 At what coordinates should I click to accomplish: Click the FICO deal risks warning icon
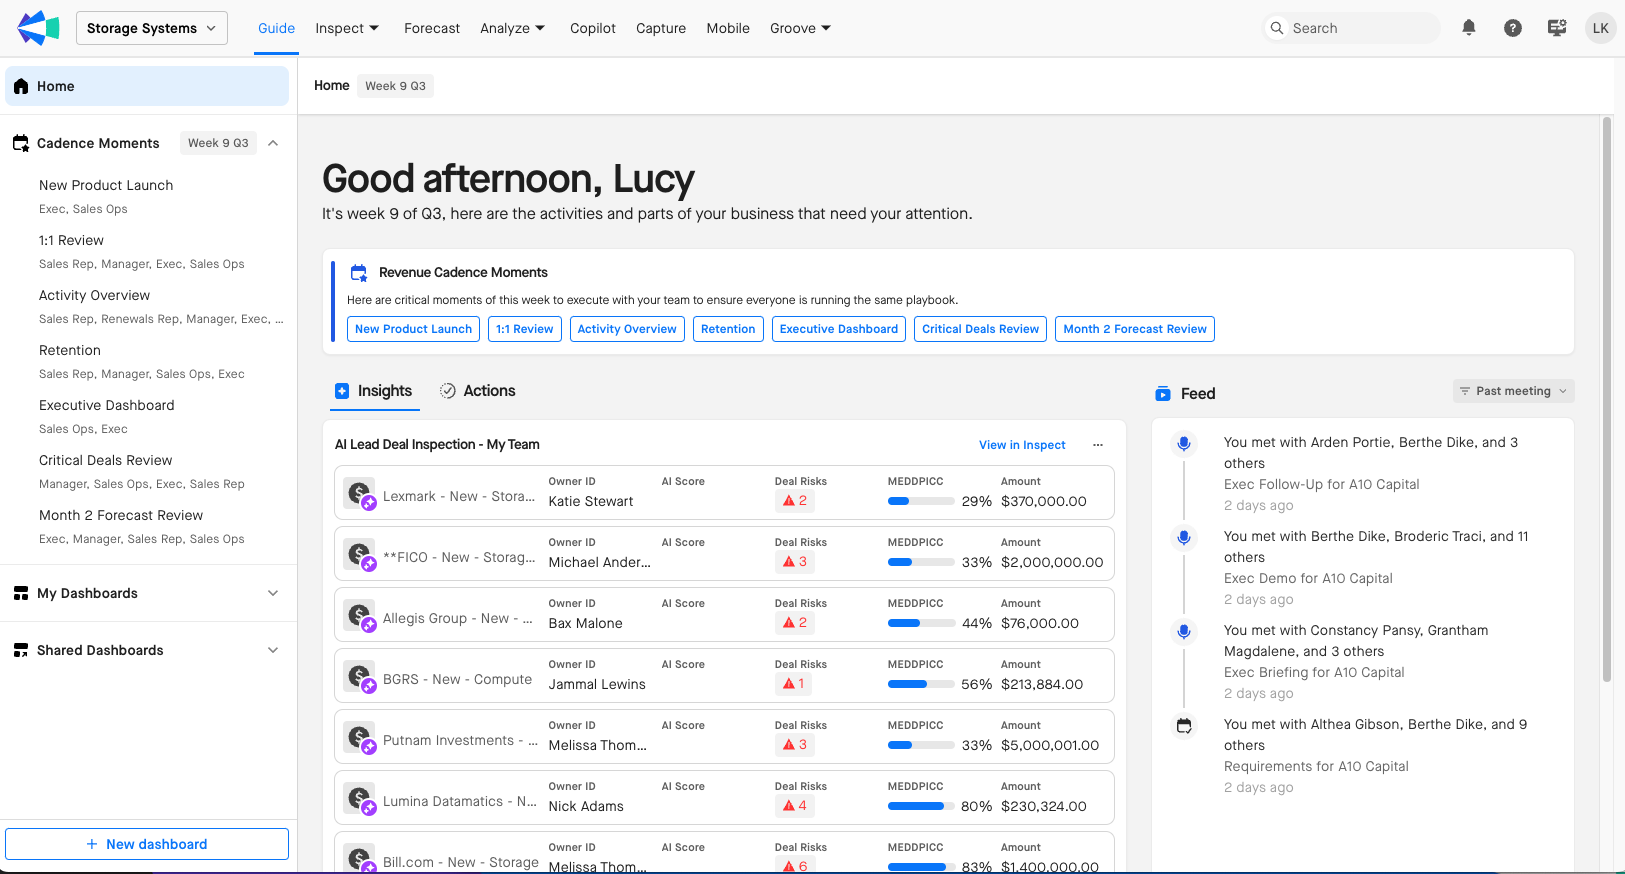coord(789,562)
